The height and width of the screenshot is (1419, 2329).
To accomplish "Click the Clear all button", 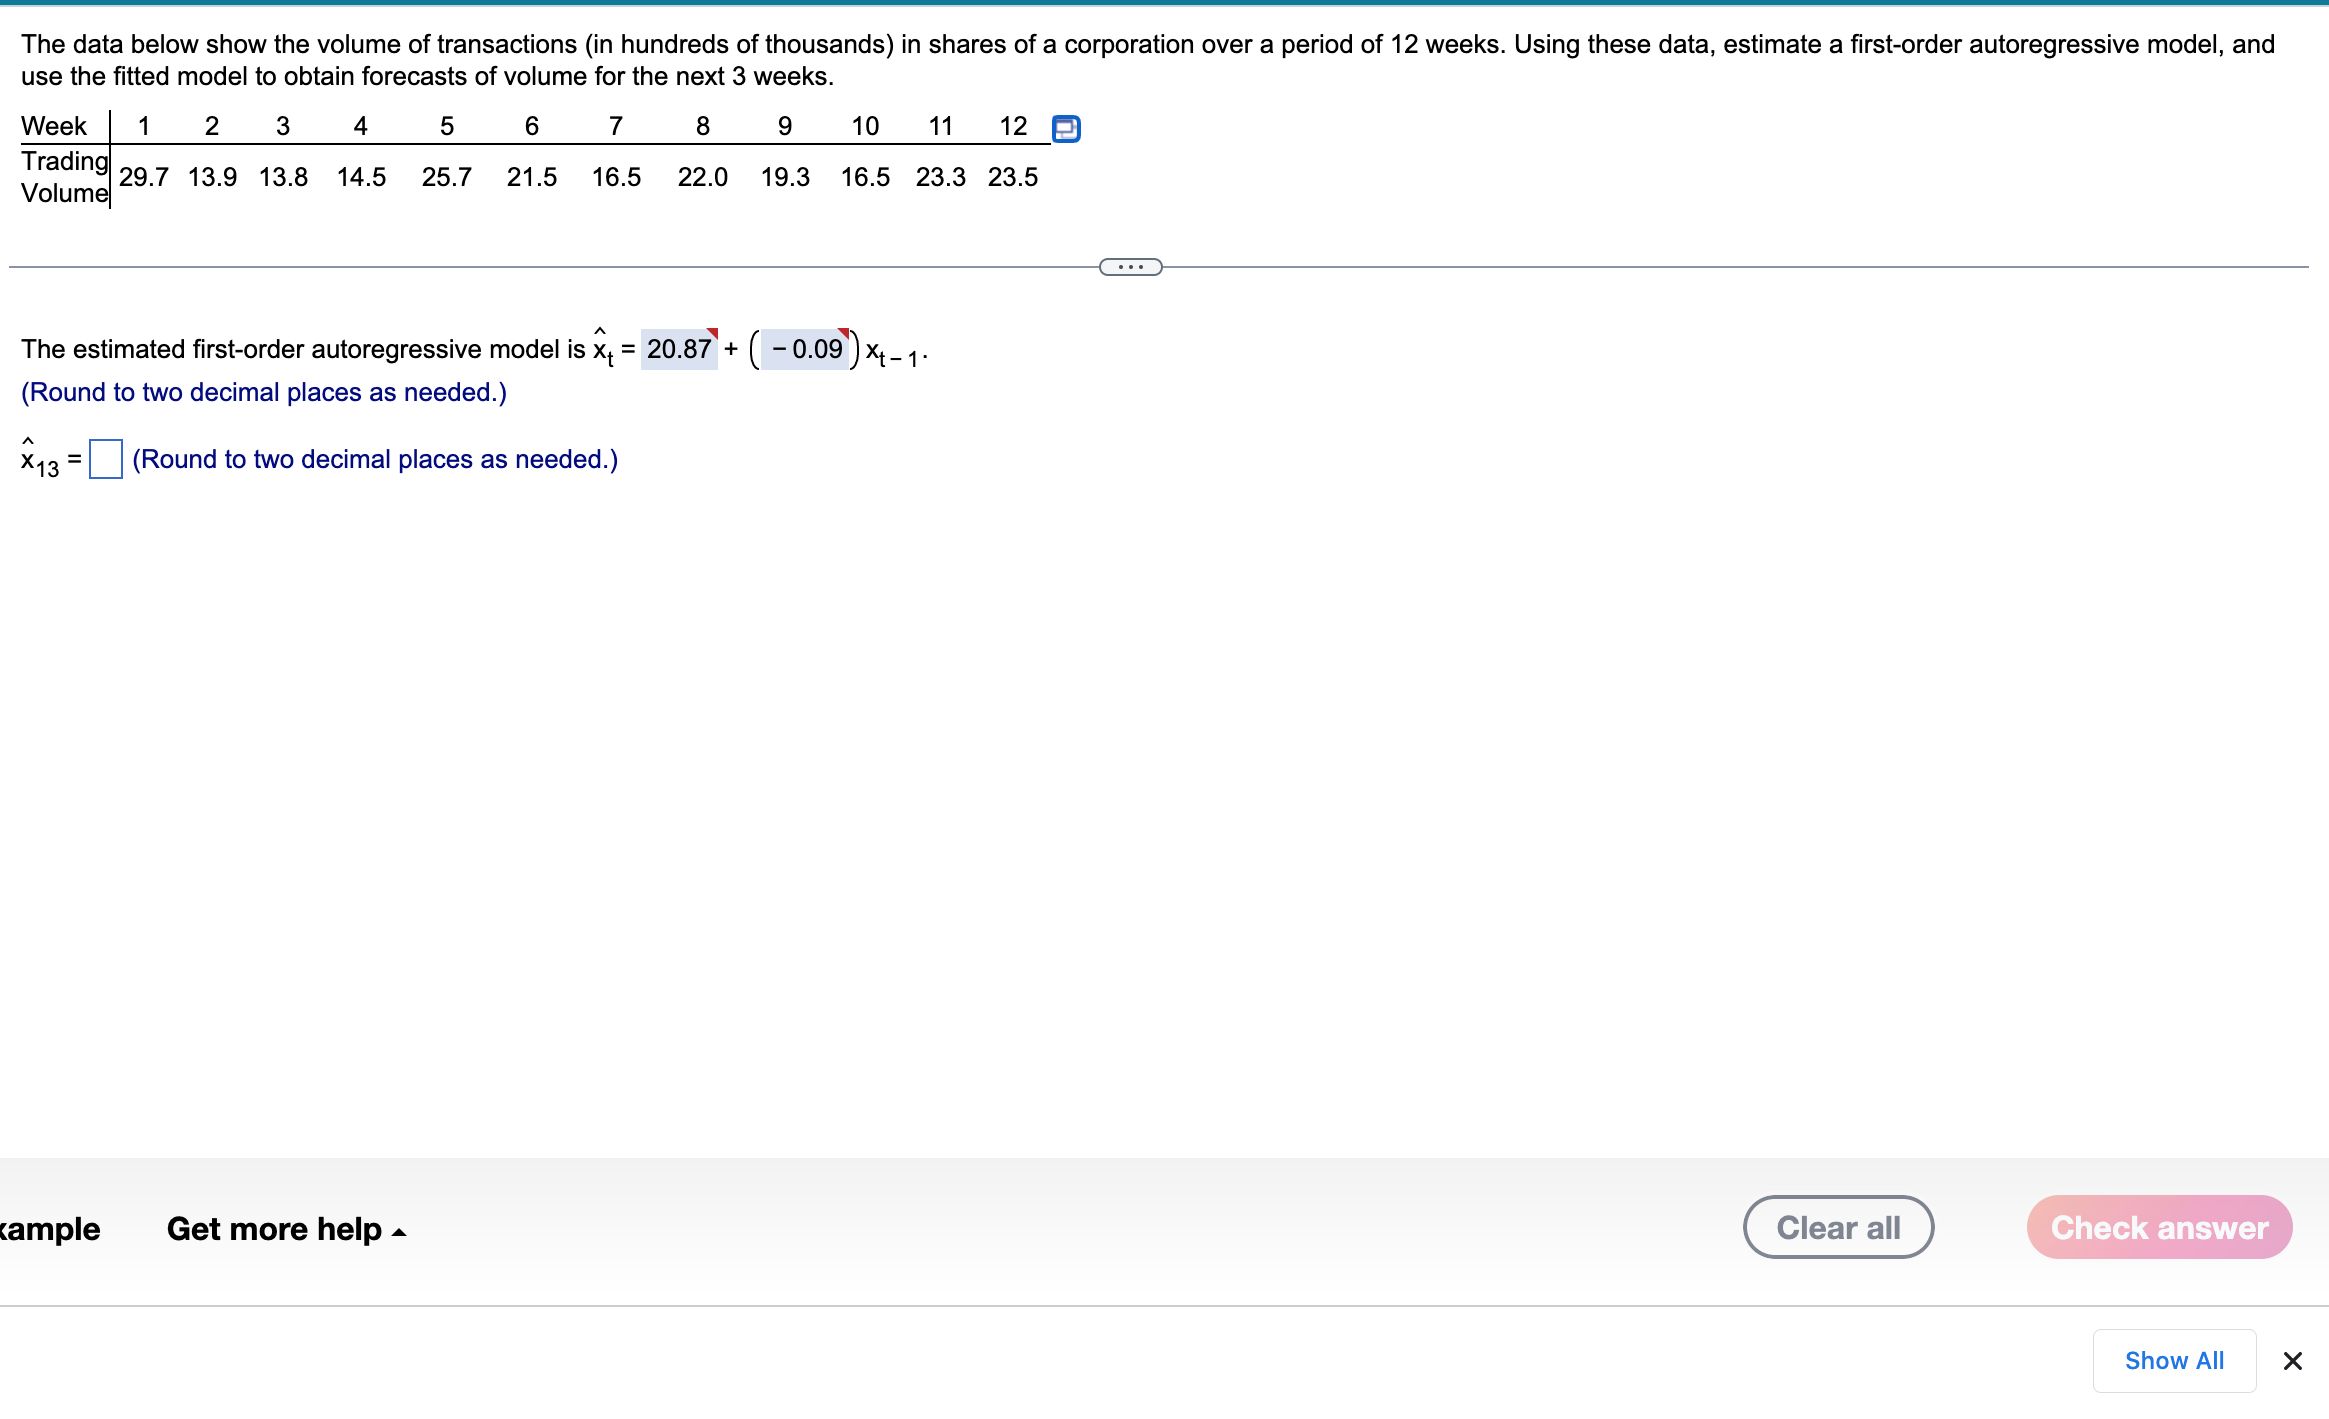I will click(1838, 1227).
